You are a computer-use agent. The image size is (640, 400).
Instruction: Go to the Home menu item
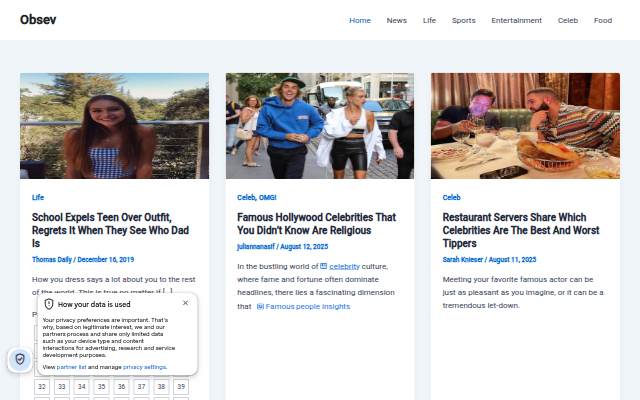[360, 20]
